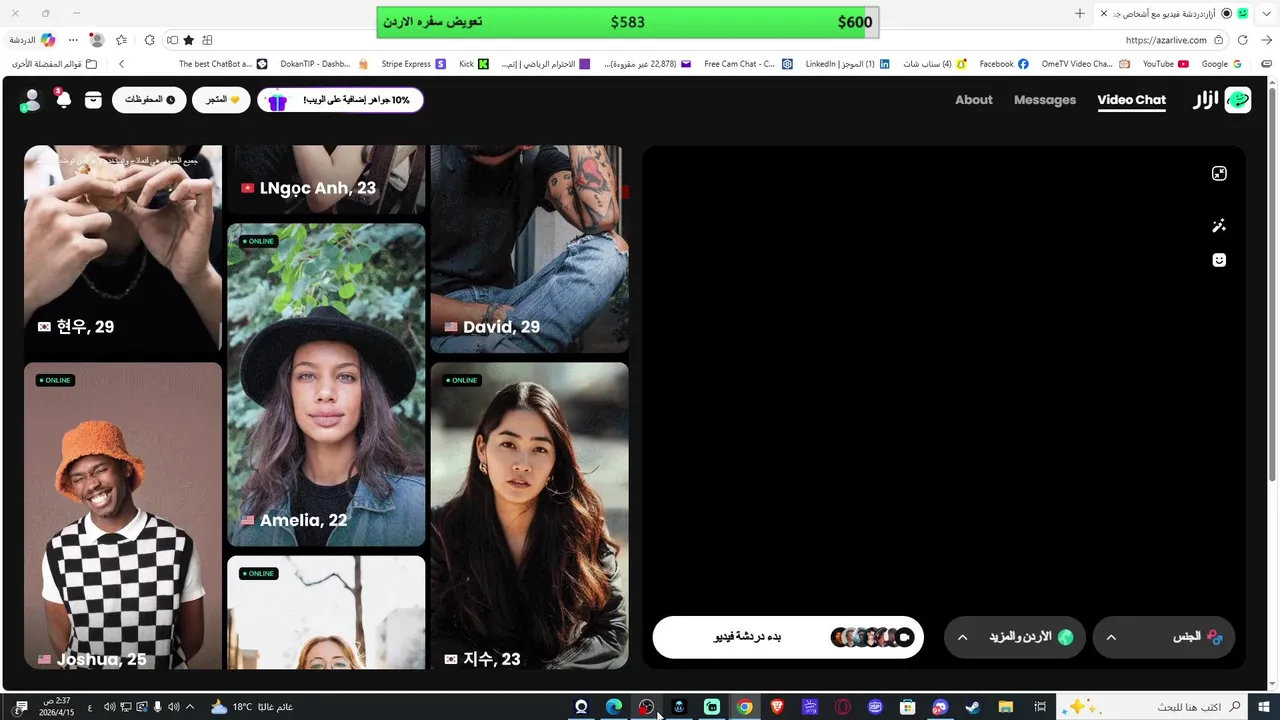Viewport: 1280px width, 720px height.
Task: Switch to the Video Chat tab
Action: [x=1131, y=100]
